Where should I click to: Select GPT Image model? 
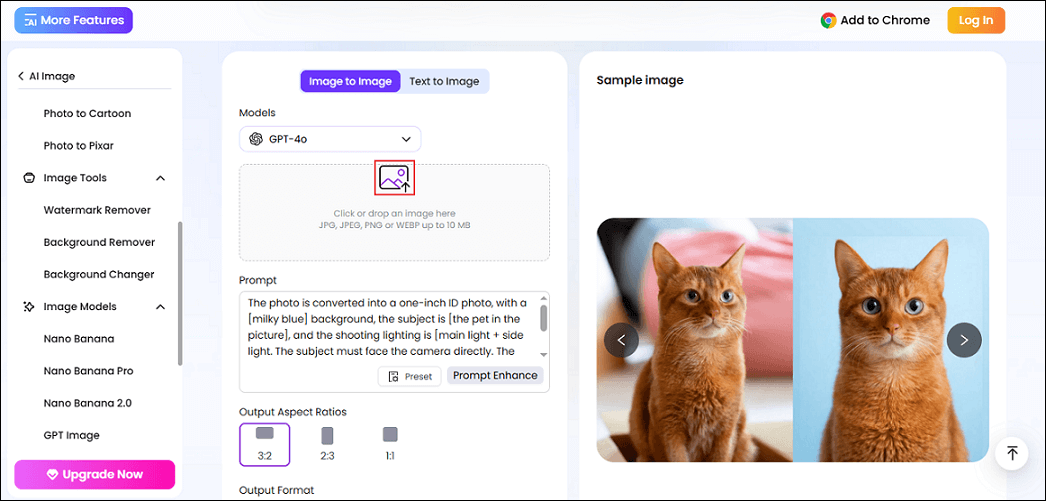pos(71,435)
